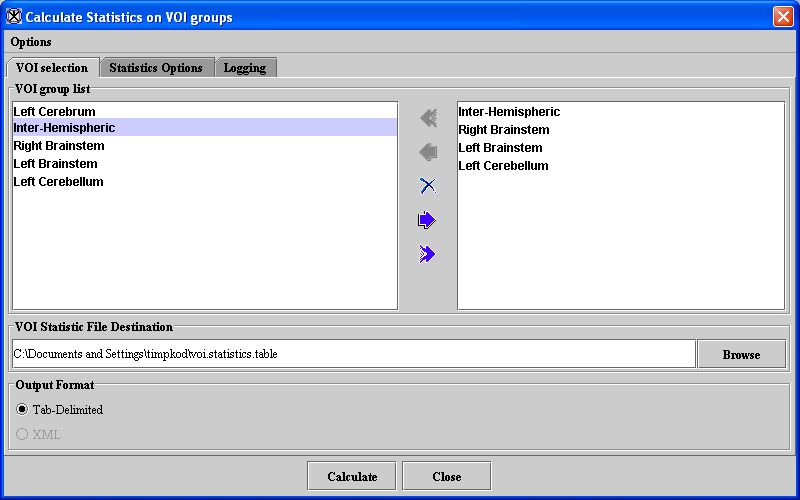Click the grey double-left arrow icon
Image resolution: width=800 pixels, height=500 pixels.
point(428,118)
